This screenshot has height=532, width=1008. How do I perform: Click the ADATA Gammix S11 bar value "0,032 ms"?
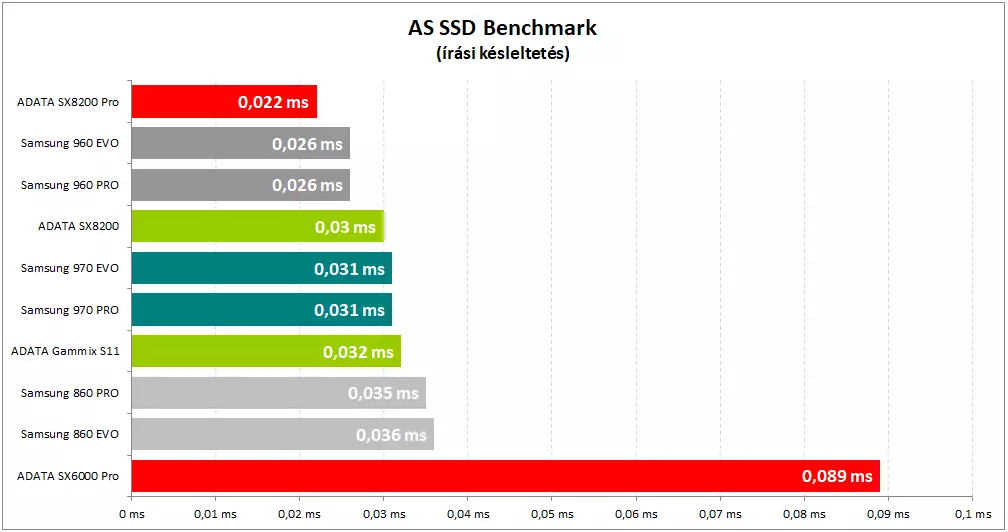click(x=358, y=351)
